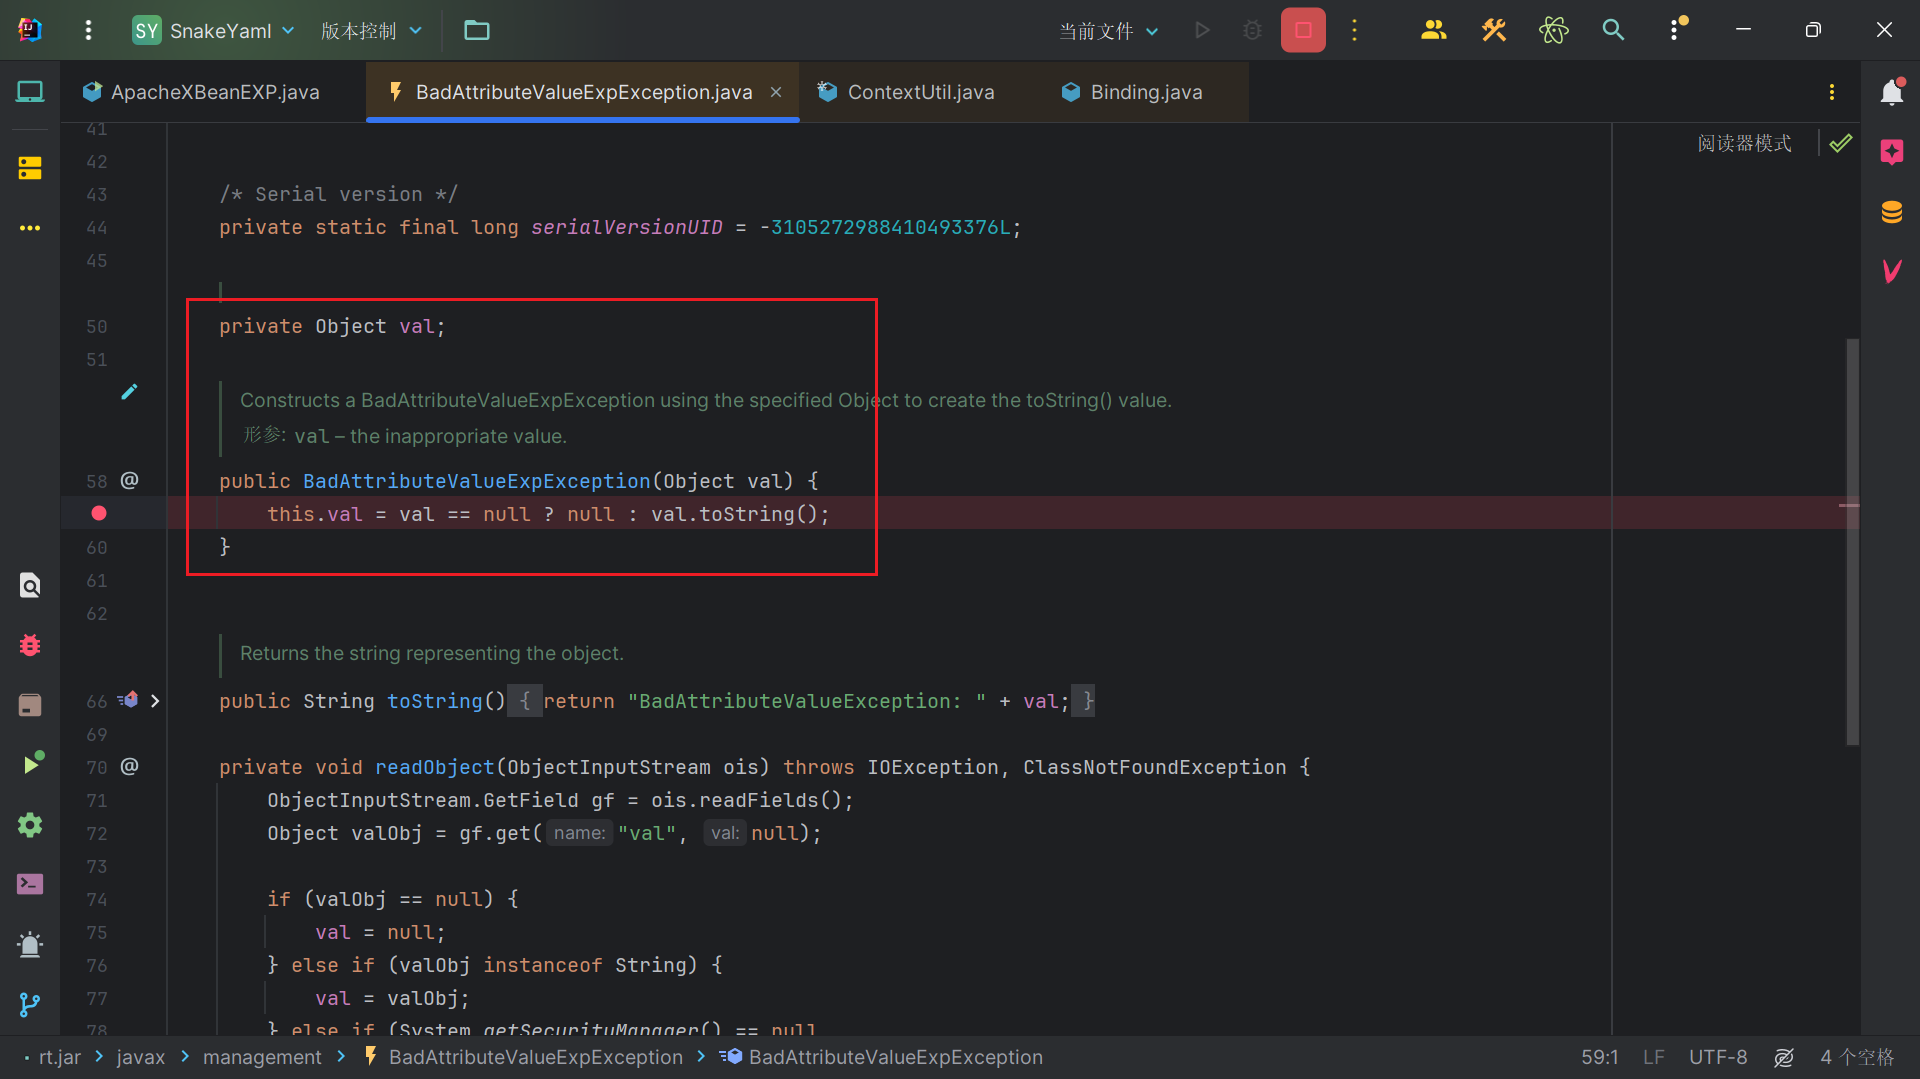The image size is (1920, 1079).
Task: Open the Notifications bell
Action: [1891, 92]
